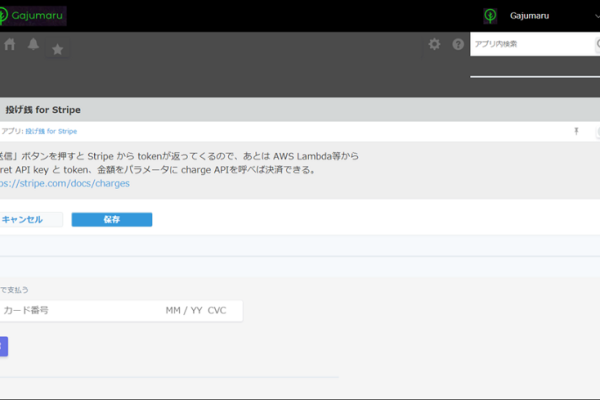Viewport: 600px width, 400px height.
Task: Click the green Gajumaru user avatar icon
Action: click(490, 16)
